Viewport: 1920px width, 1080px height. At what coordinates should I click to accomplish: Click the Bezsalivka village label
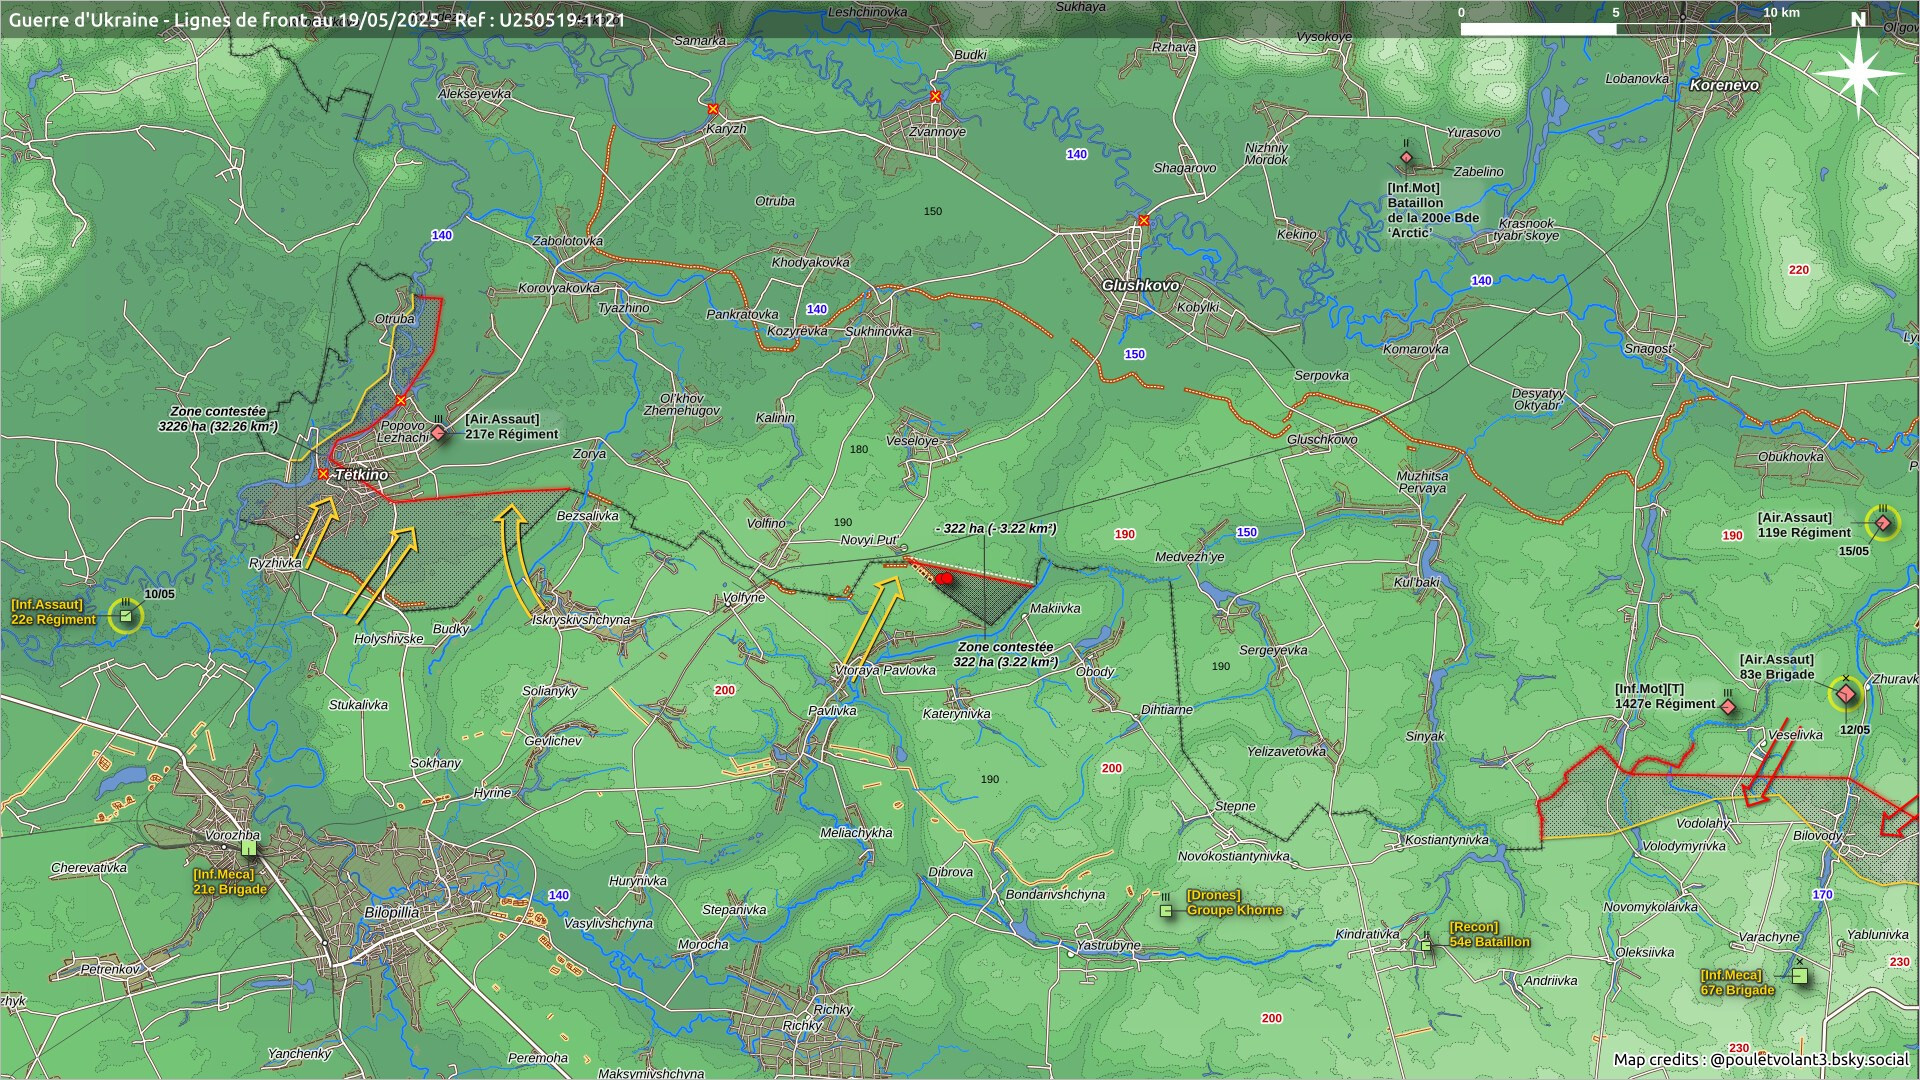click(587, 516)
